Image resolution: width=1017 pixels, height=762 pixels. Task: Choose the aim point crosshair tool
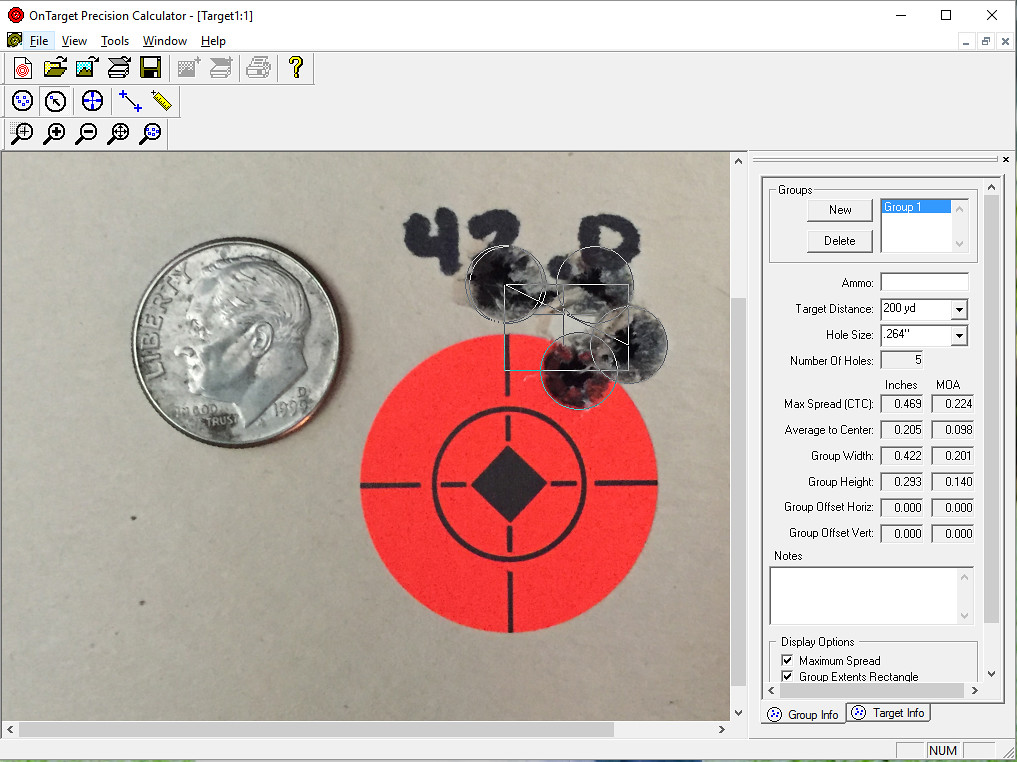(92, 101)
